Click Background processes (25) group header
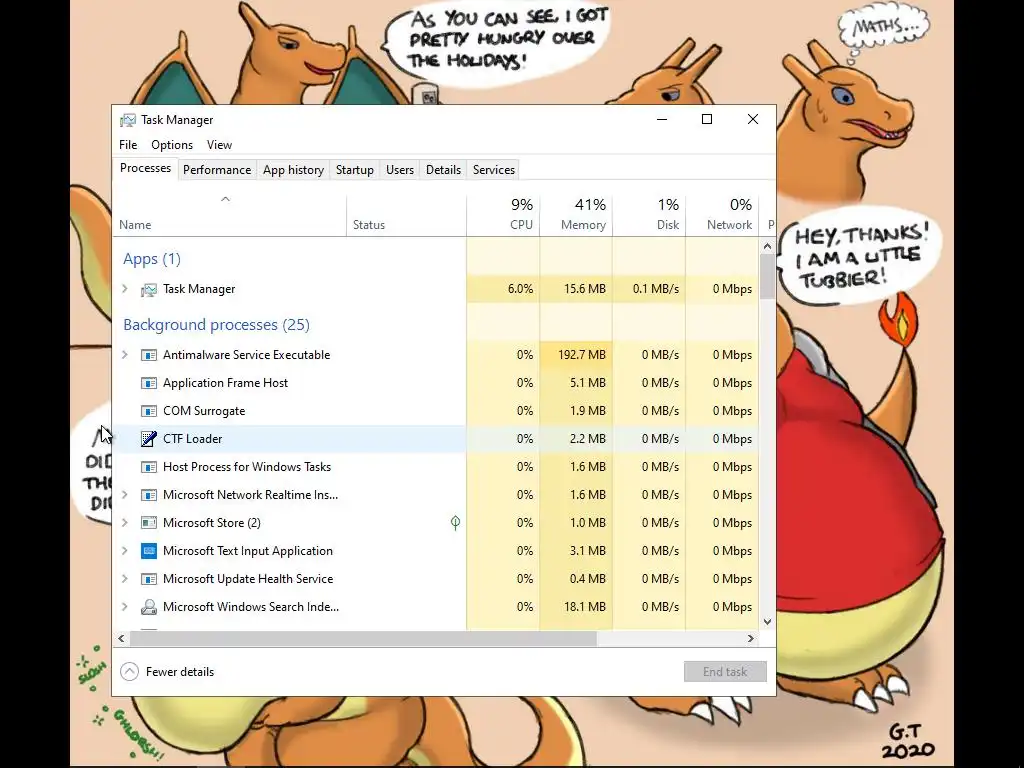 click(216, 325)
